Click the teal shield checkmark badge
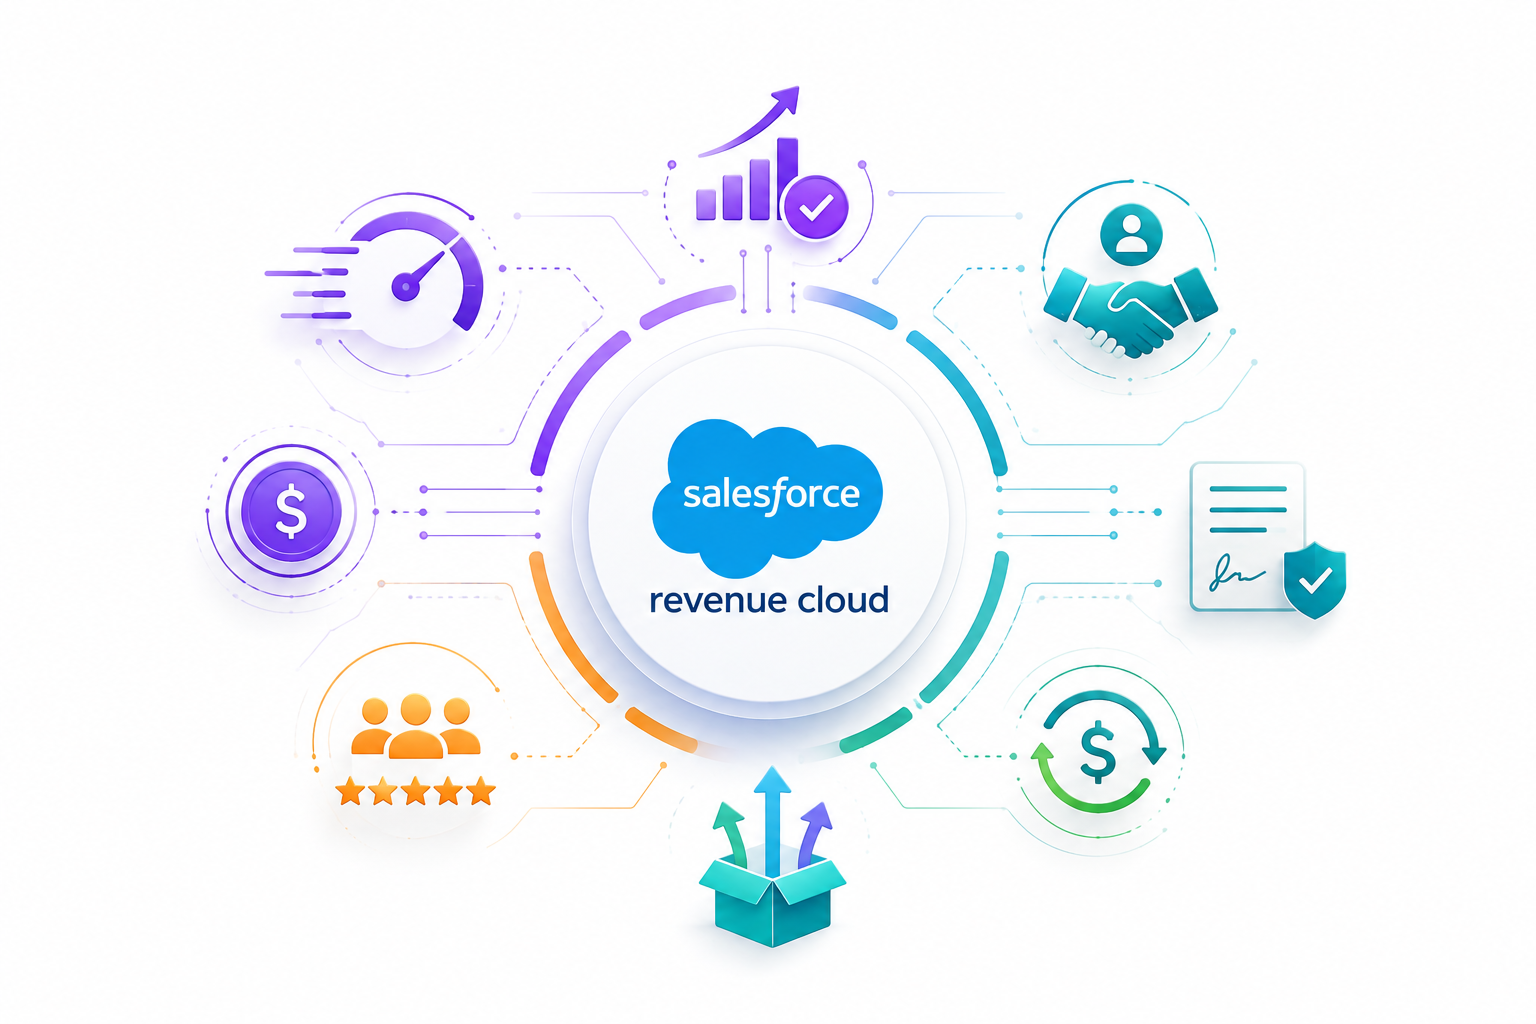The width and height of the screenshot is (1536, 1024). click(1315, 581)
